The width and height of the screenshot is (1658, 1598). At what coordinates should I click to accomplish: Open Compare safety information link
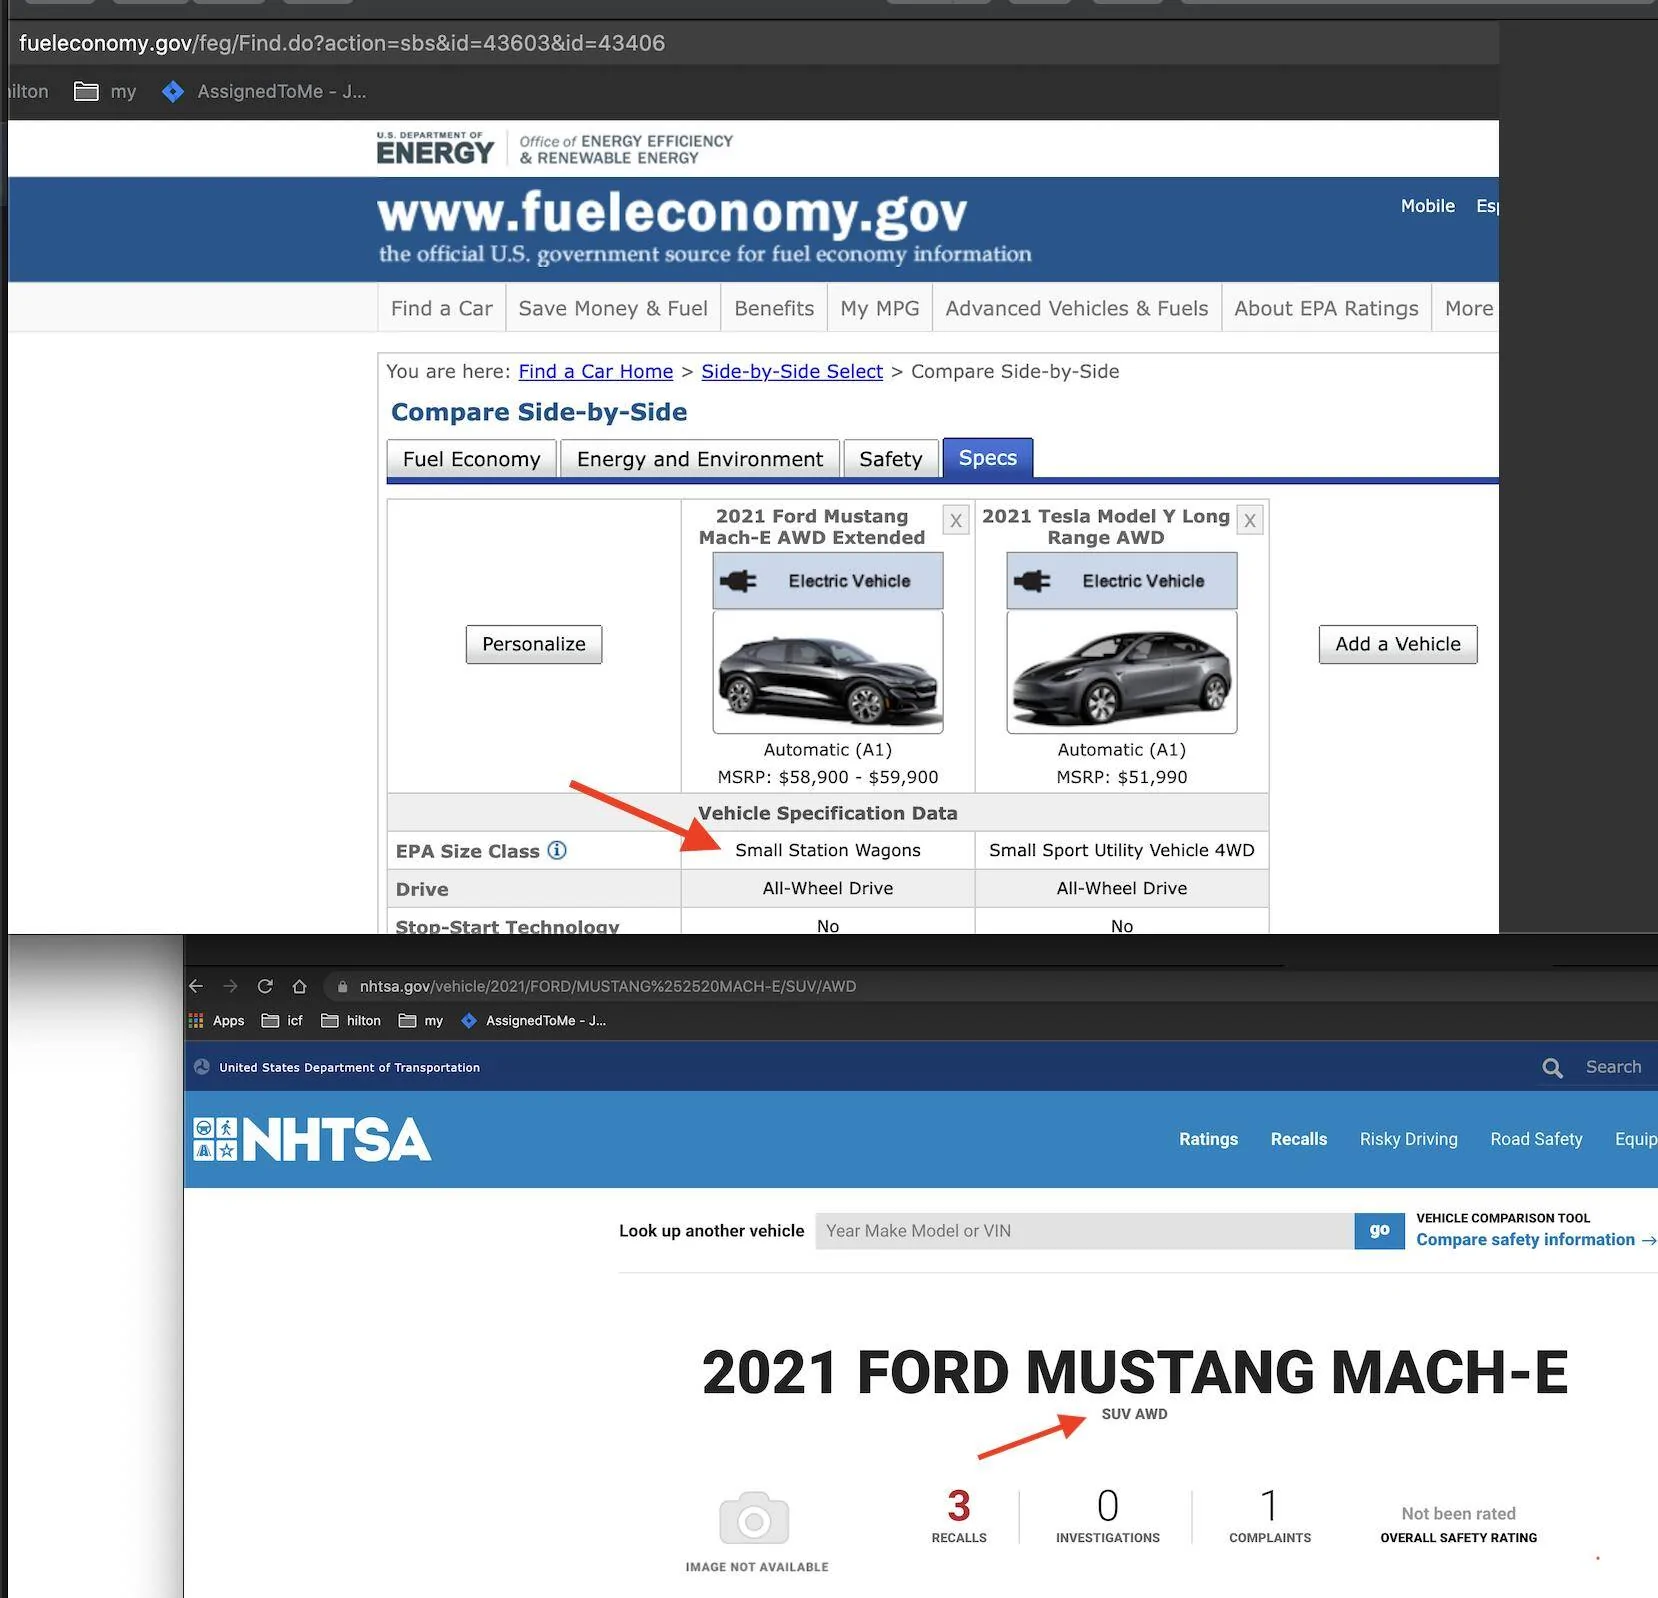pyautogui.click(x=1535, y=1240)
